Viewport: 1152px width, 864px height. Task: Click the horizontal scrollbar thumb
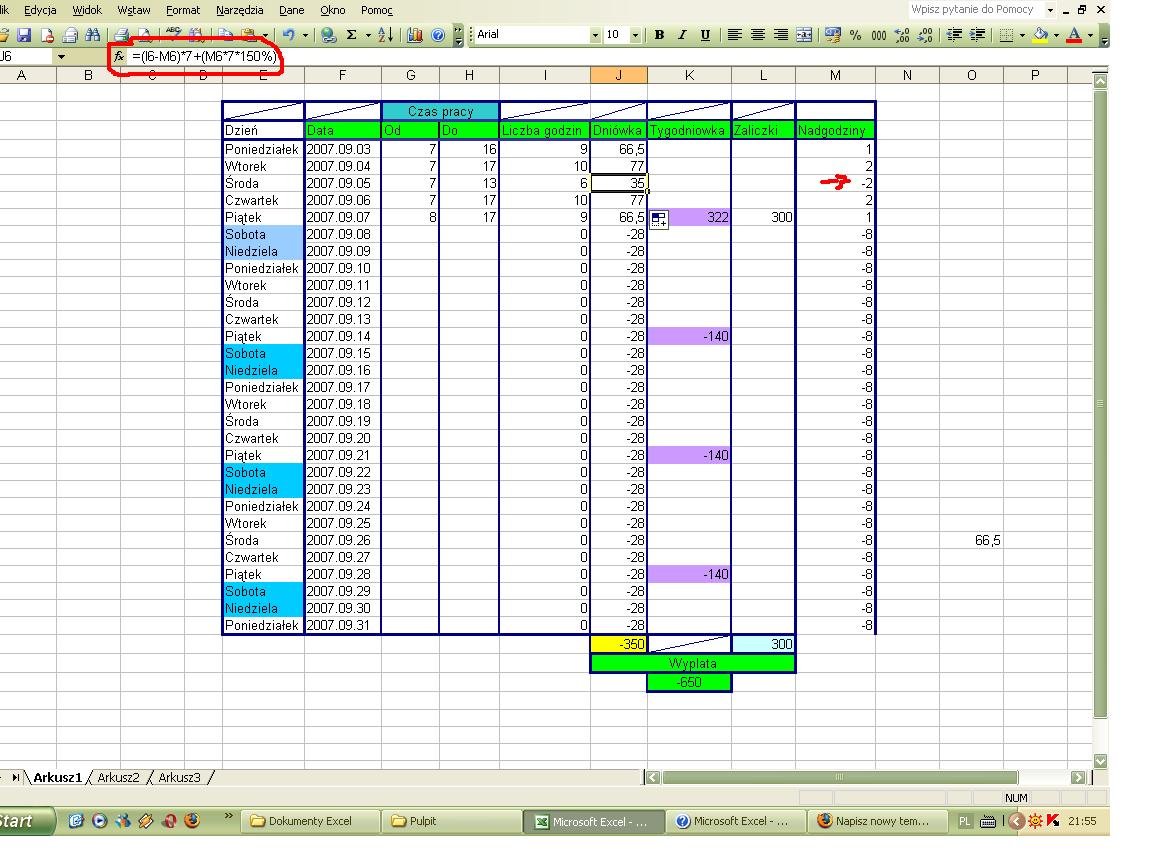840,777
